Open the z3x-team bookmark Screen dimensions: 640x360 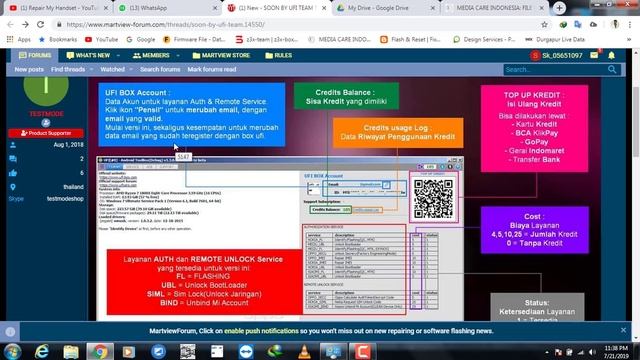[x=267, y=40]
